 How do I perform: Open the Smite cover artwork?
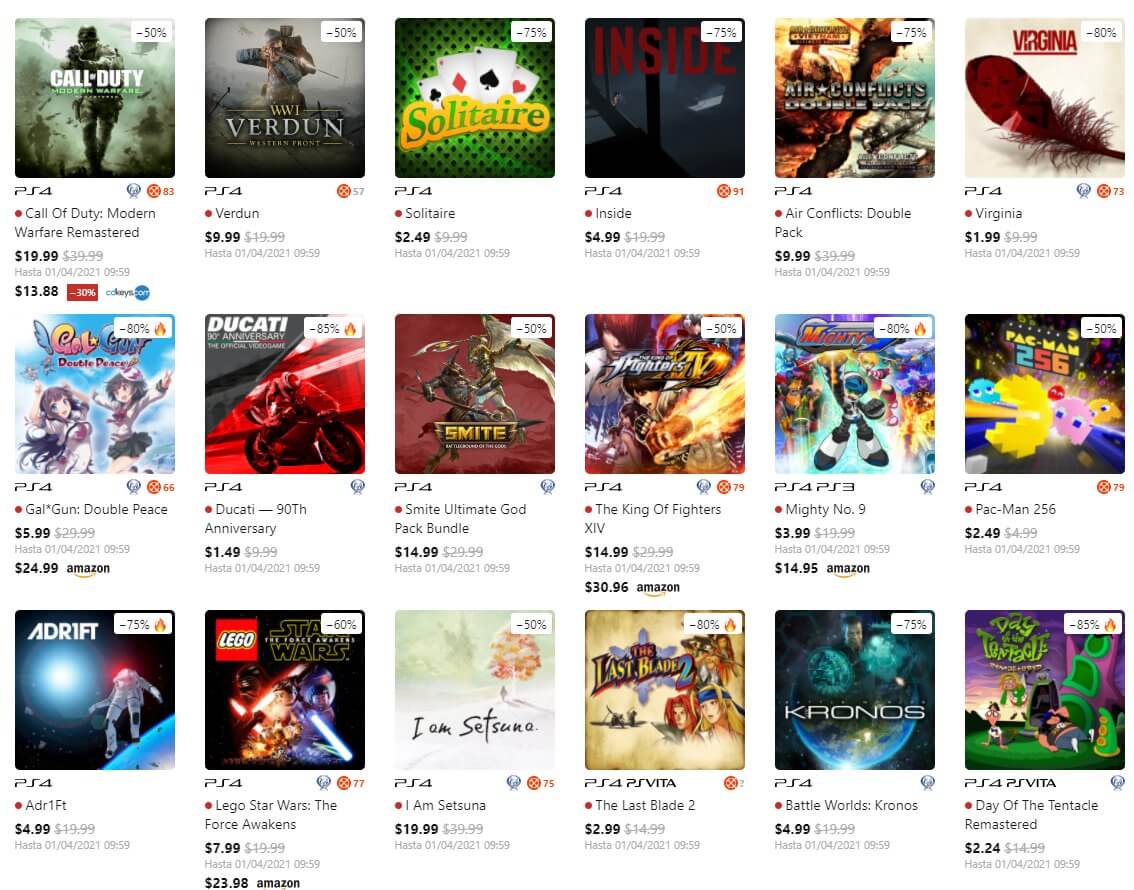click(474, 393)
